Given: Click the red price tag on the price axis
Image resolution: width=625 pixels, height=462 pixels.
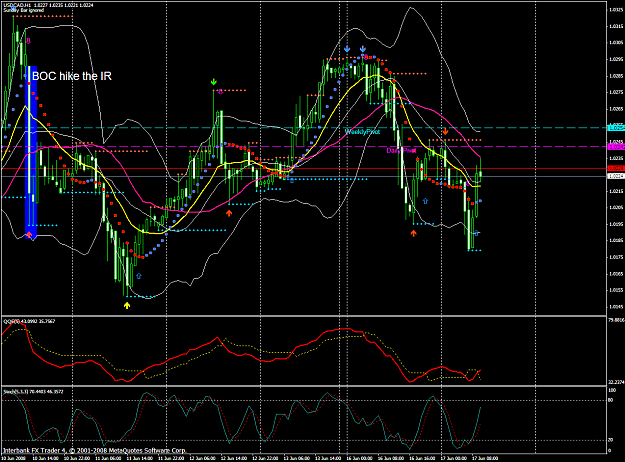Looking at the screenshot, I should coord(616,169).
